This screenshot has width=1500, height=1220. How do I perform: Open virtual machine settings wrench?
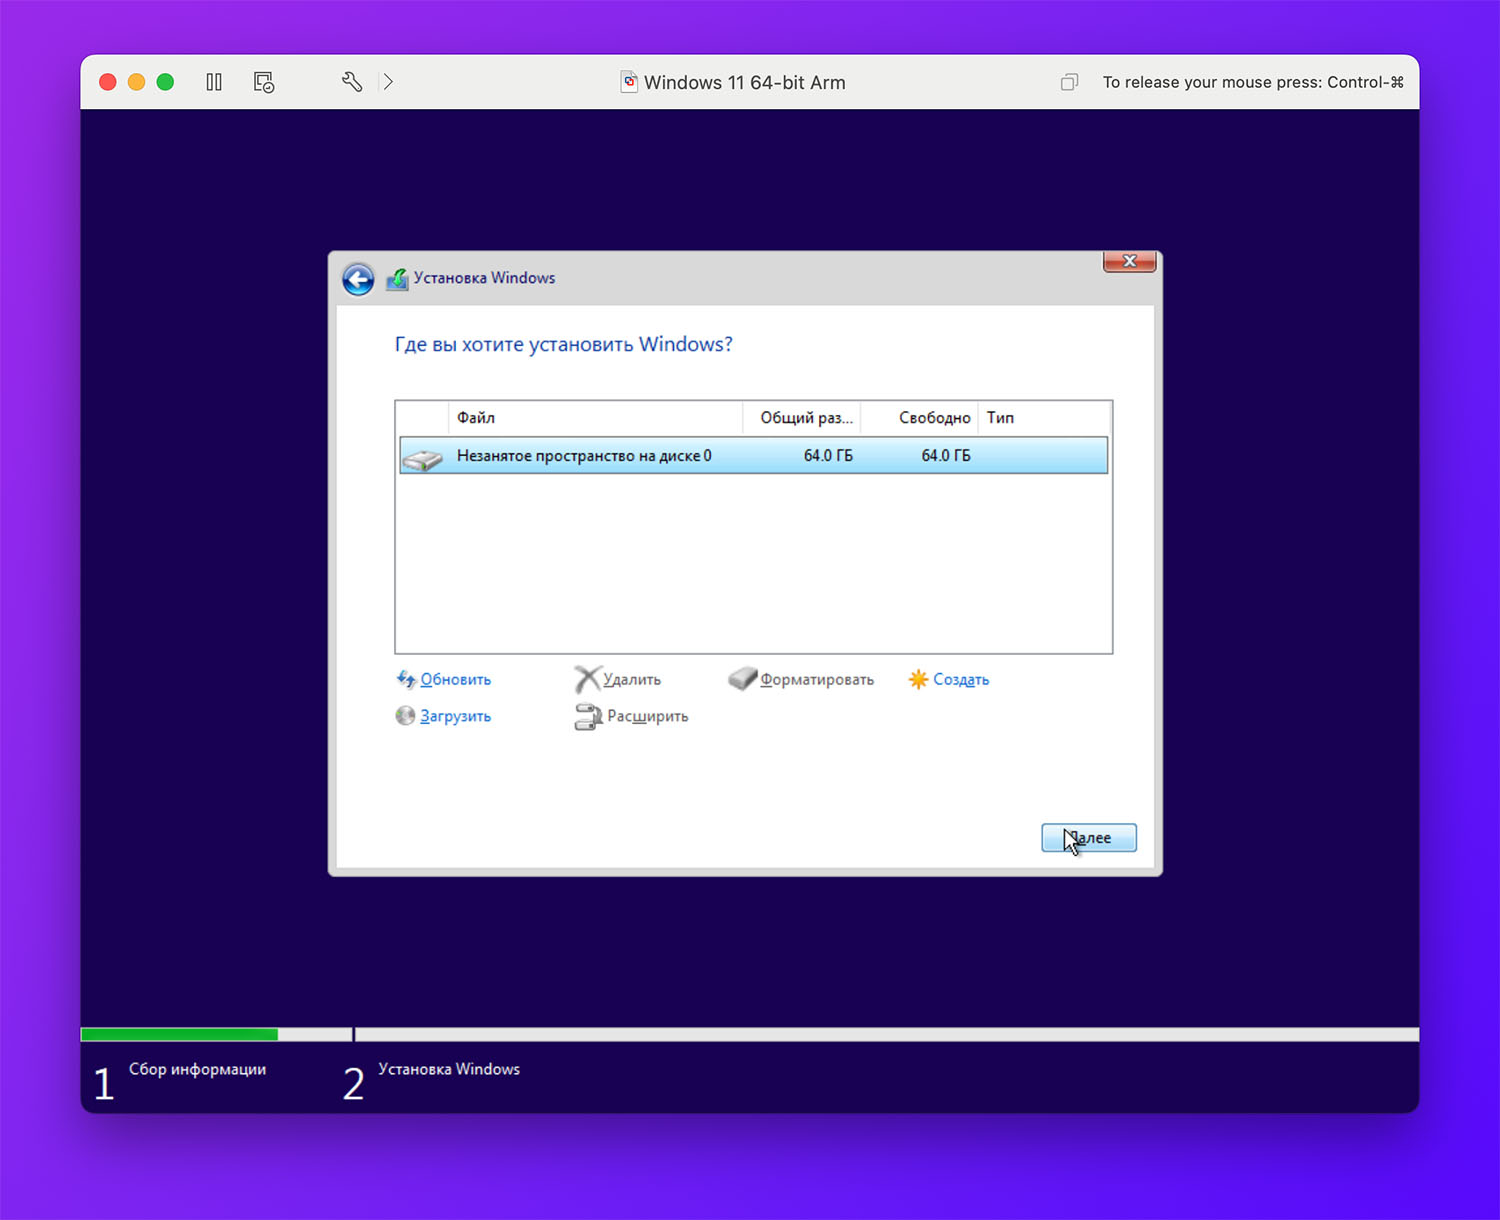coord(351,82)
